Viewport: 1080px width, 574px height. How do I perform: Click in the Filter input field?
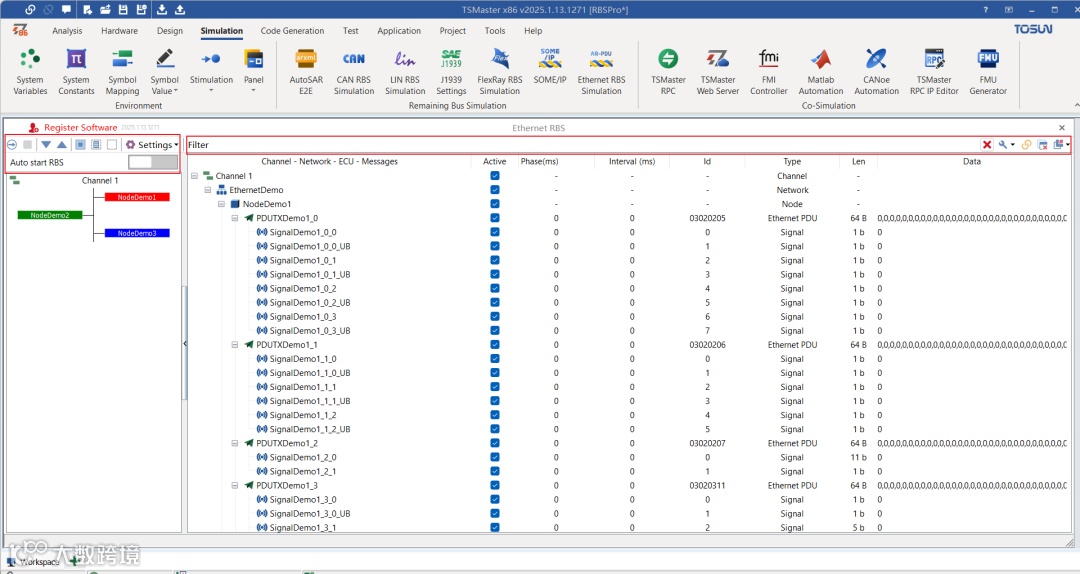[583, 145]
